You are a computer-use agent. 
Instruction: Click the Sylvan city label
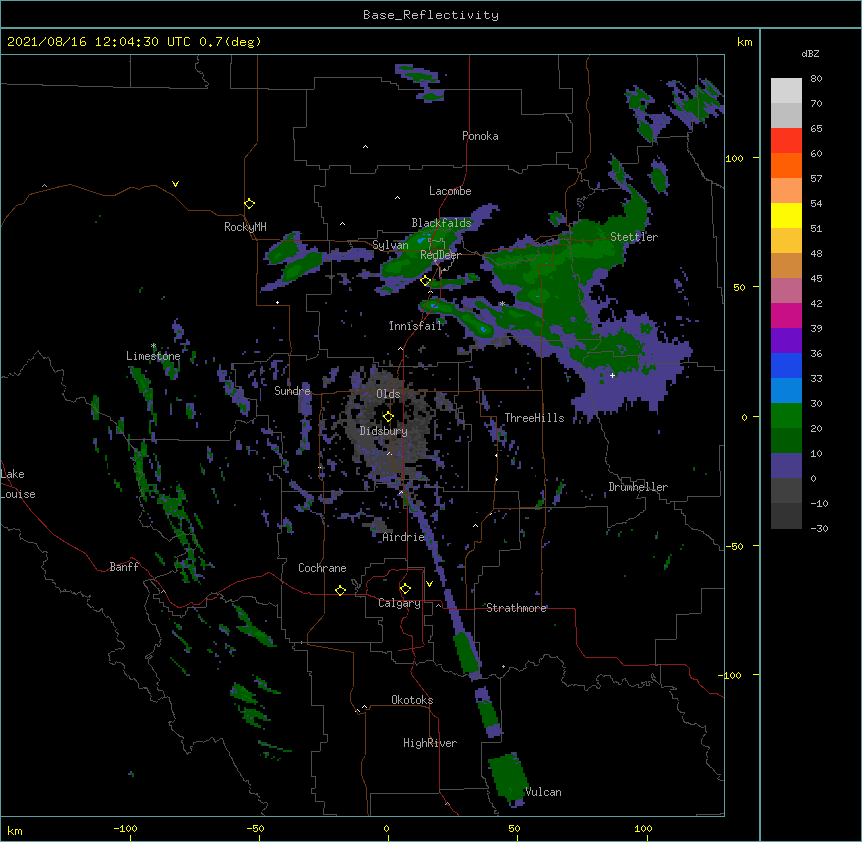tap(390, 245)
